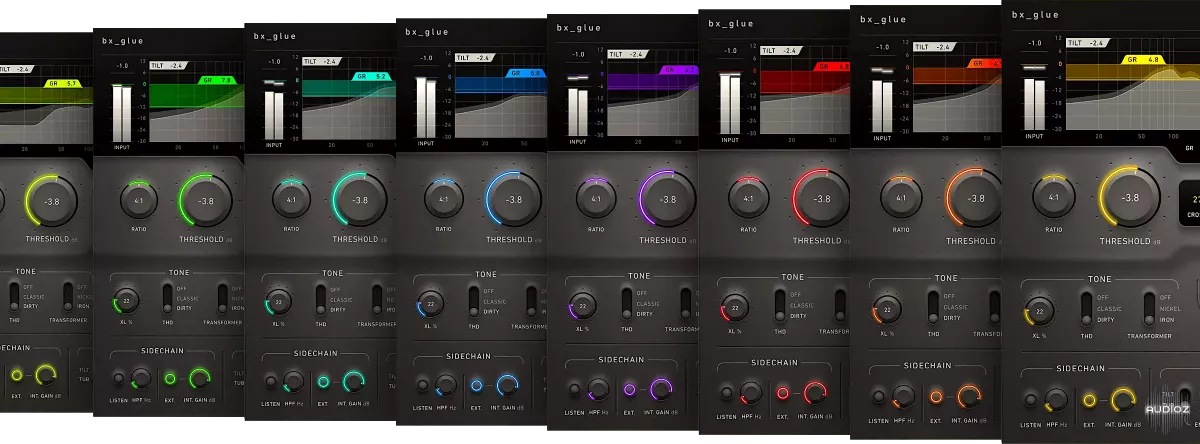This screenshot has height=444, width=1200.
Task: Flip the Transformer switch in green panel
Action: tap(222, 297)
